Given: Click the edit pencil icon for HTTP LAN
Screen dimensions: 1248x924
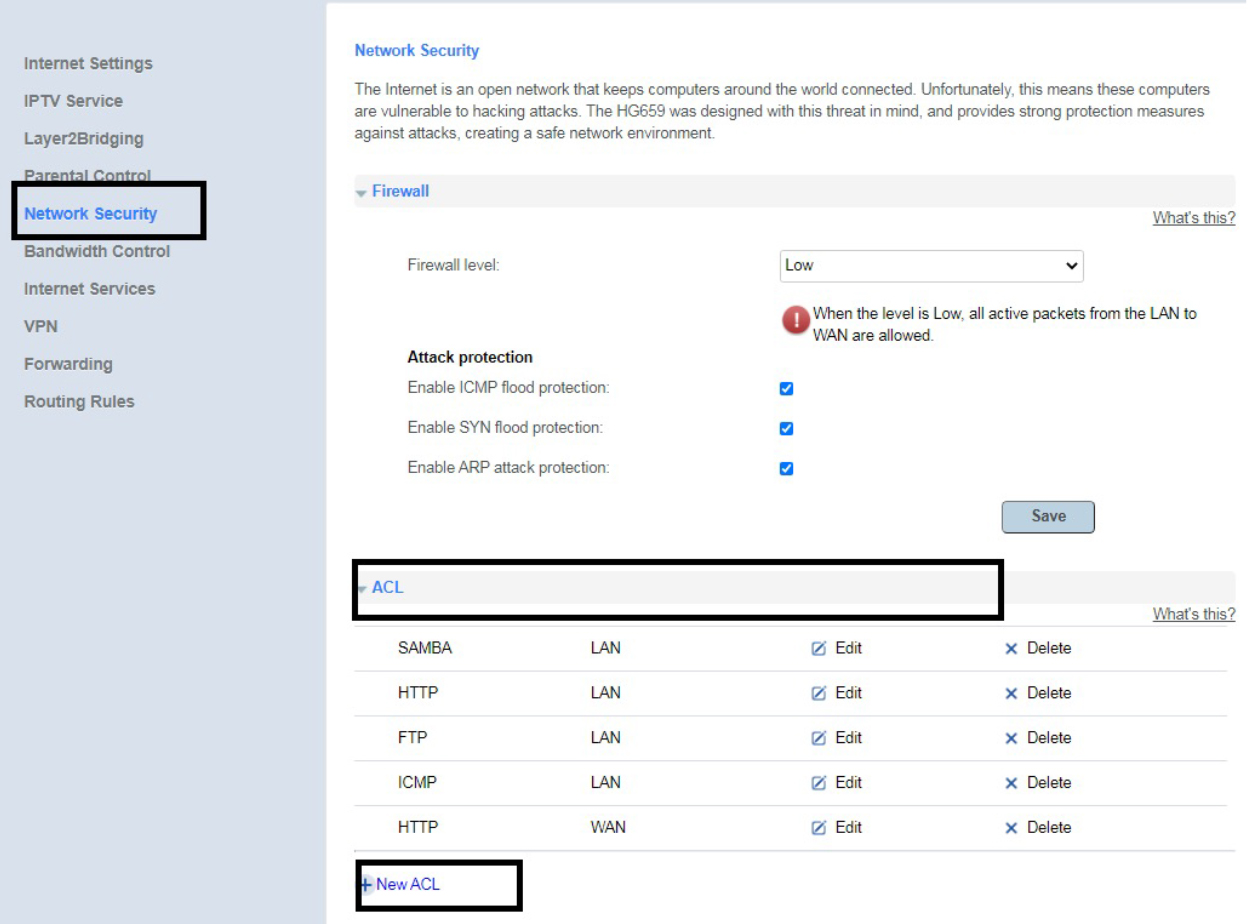Looking at the screenshot, I should (x=819, y=694).
